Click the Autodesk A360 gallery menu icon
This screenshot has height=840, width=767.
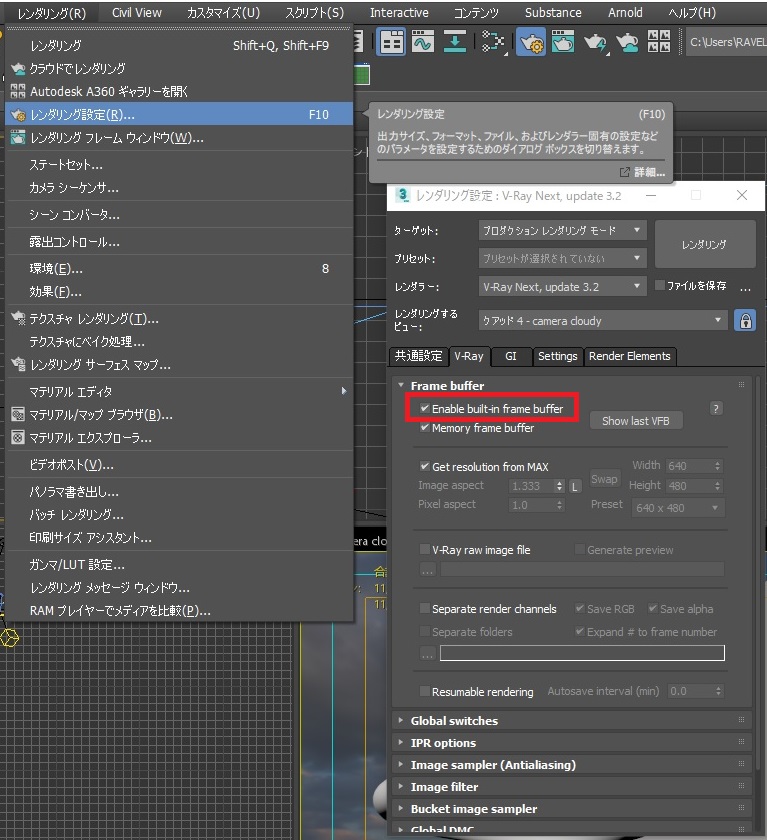point(18,92)
